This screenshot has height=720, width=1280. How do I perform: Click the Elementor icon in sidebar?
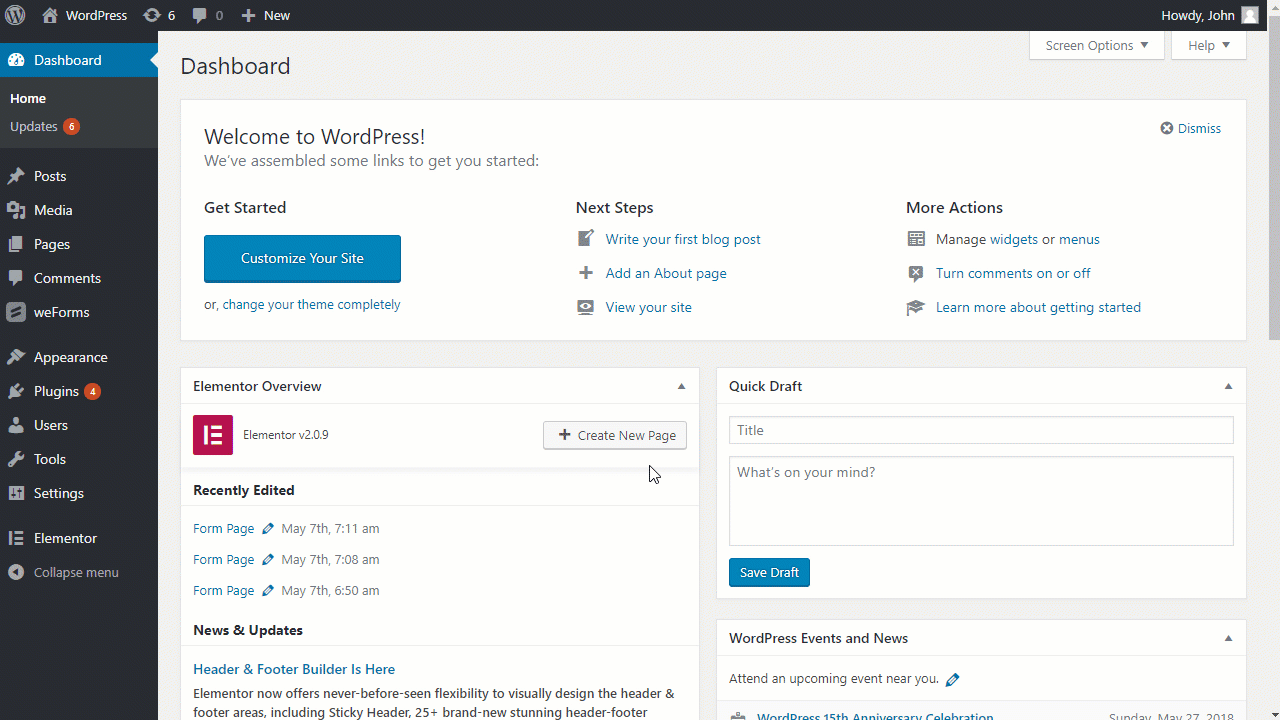[16, 538]
